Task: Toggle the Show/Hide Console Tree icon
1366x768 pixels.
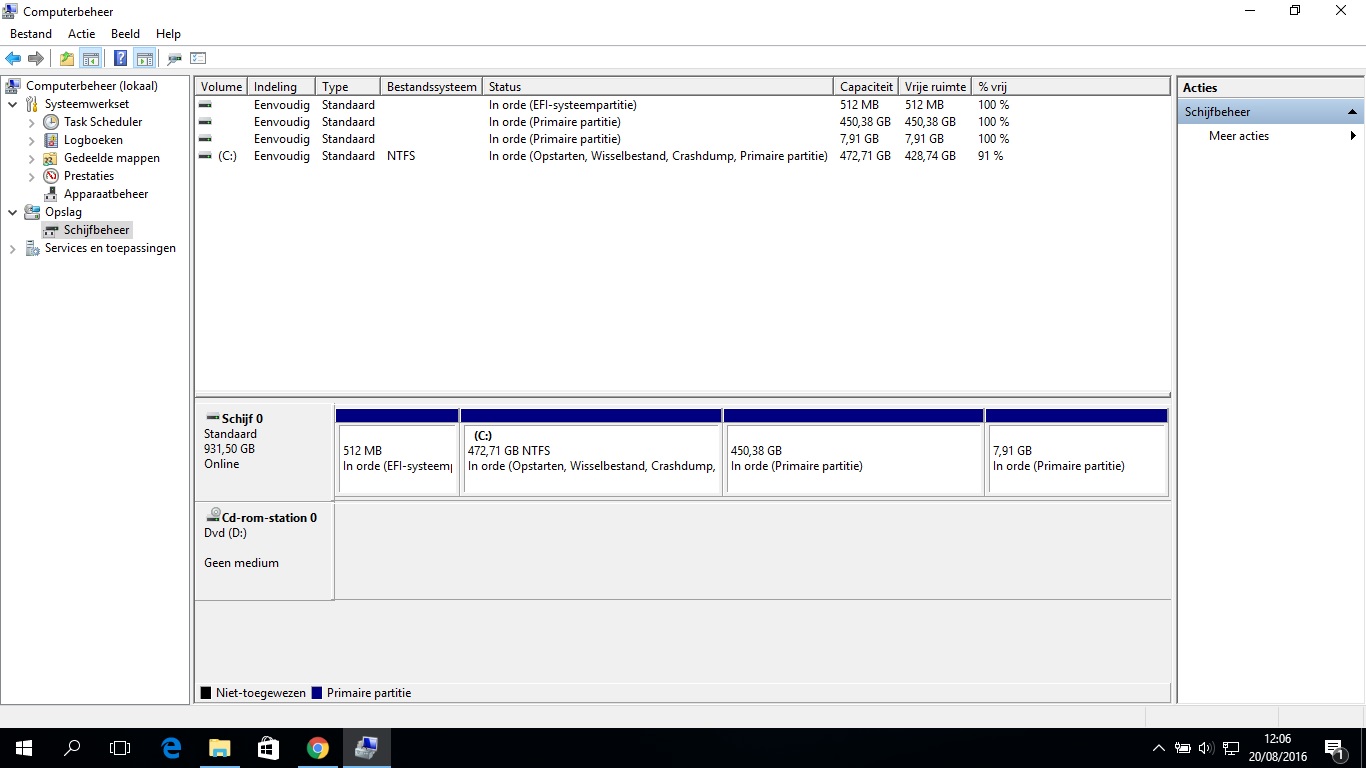Action: tap(91, 59)
